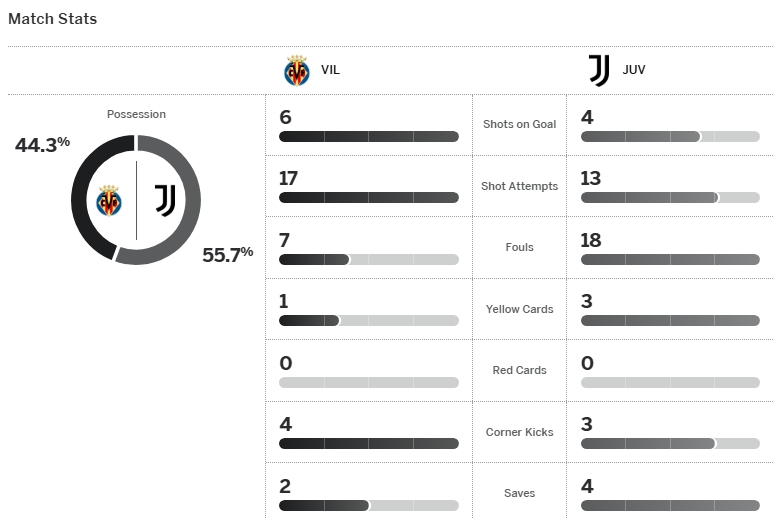This screenshot has width=780, height=519.
Task: Select the Villarreal crest inside the possession donut
Action: point(109,201)
